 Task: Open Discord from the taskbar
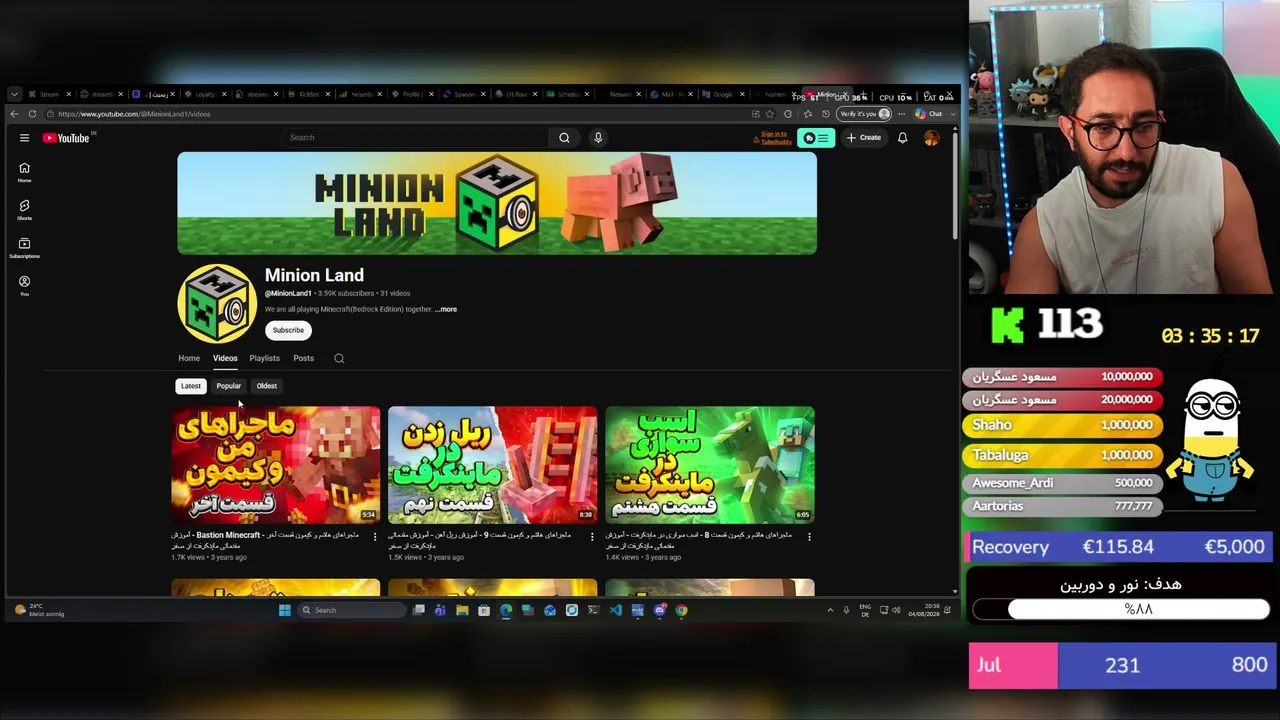(x=659, y=610)
